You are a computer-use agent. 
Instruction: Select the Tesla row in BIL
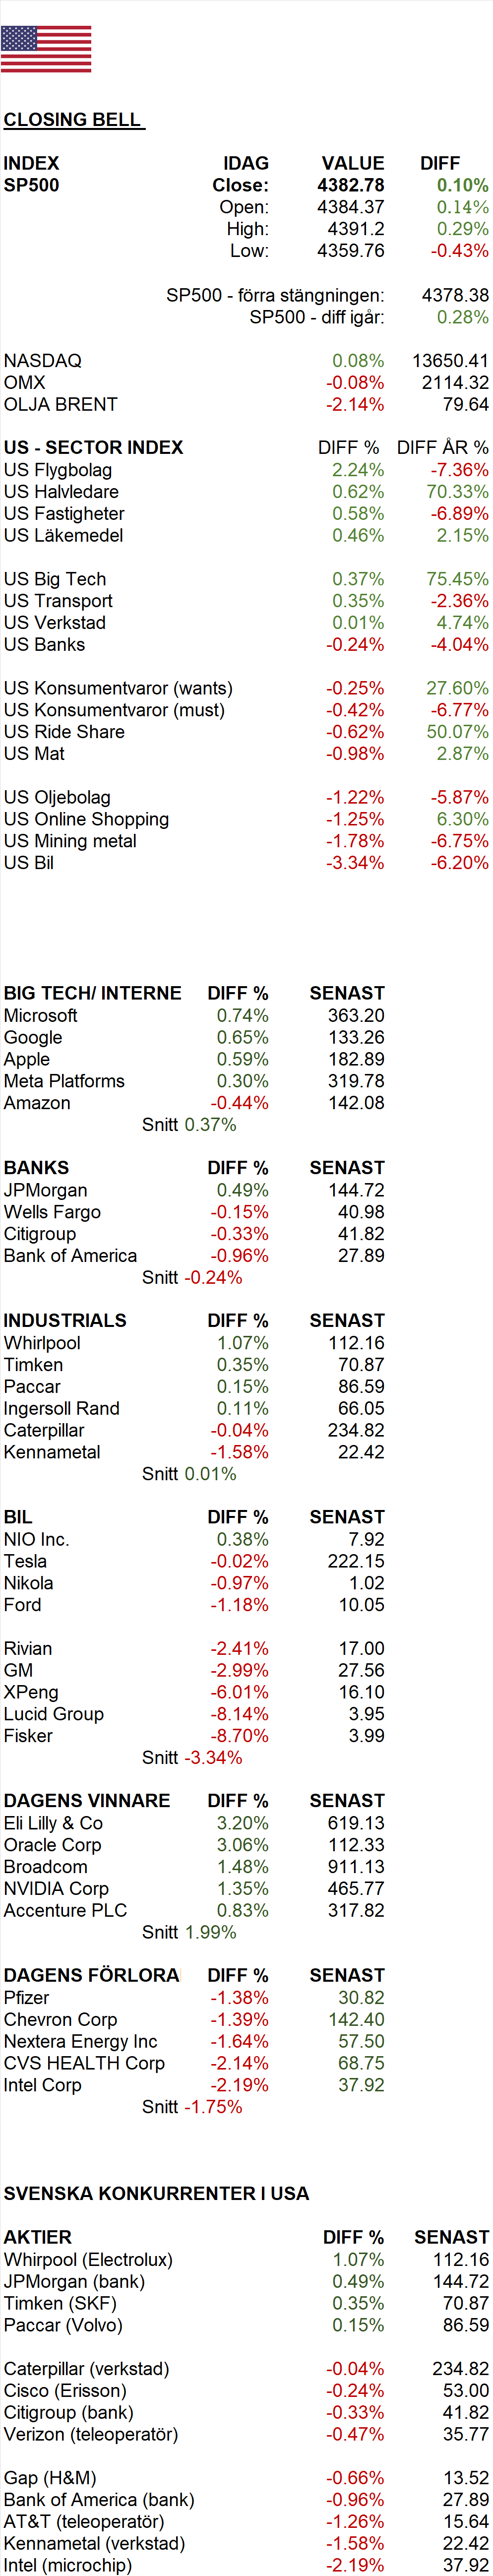194,1560
